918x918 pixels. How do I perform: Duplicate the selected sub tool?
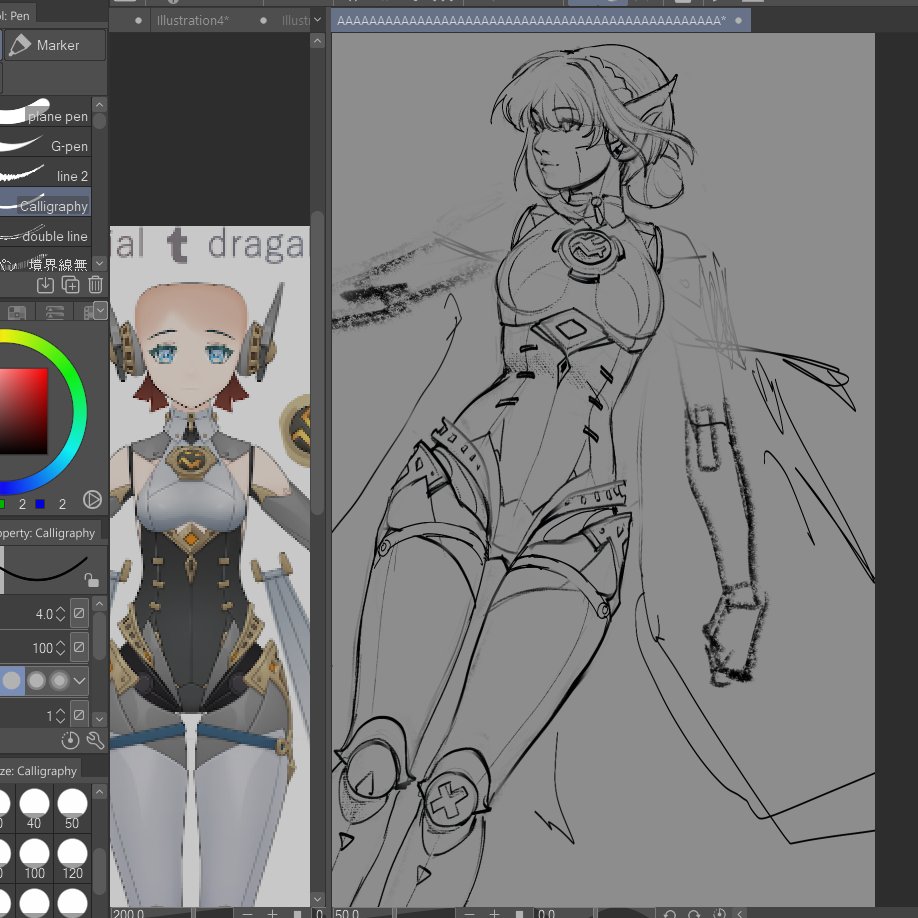(x=70, y=285)
